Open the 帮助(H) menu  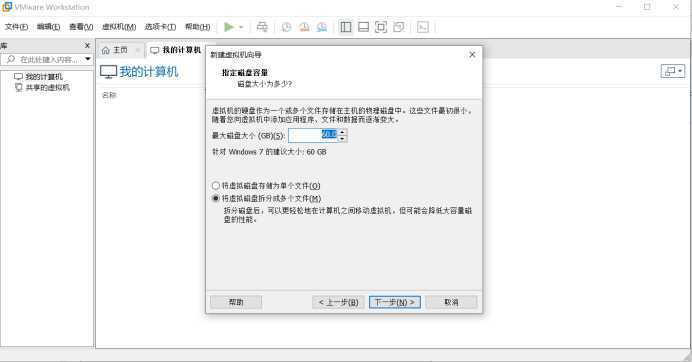[197, 27]
